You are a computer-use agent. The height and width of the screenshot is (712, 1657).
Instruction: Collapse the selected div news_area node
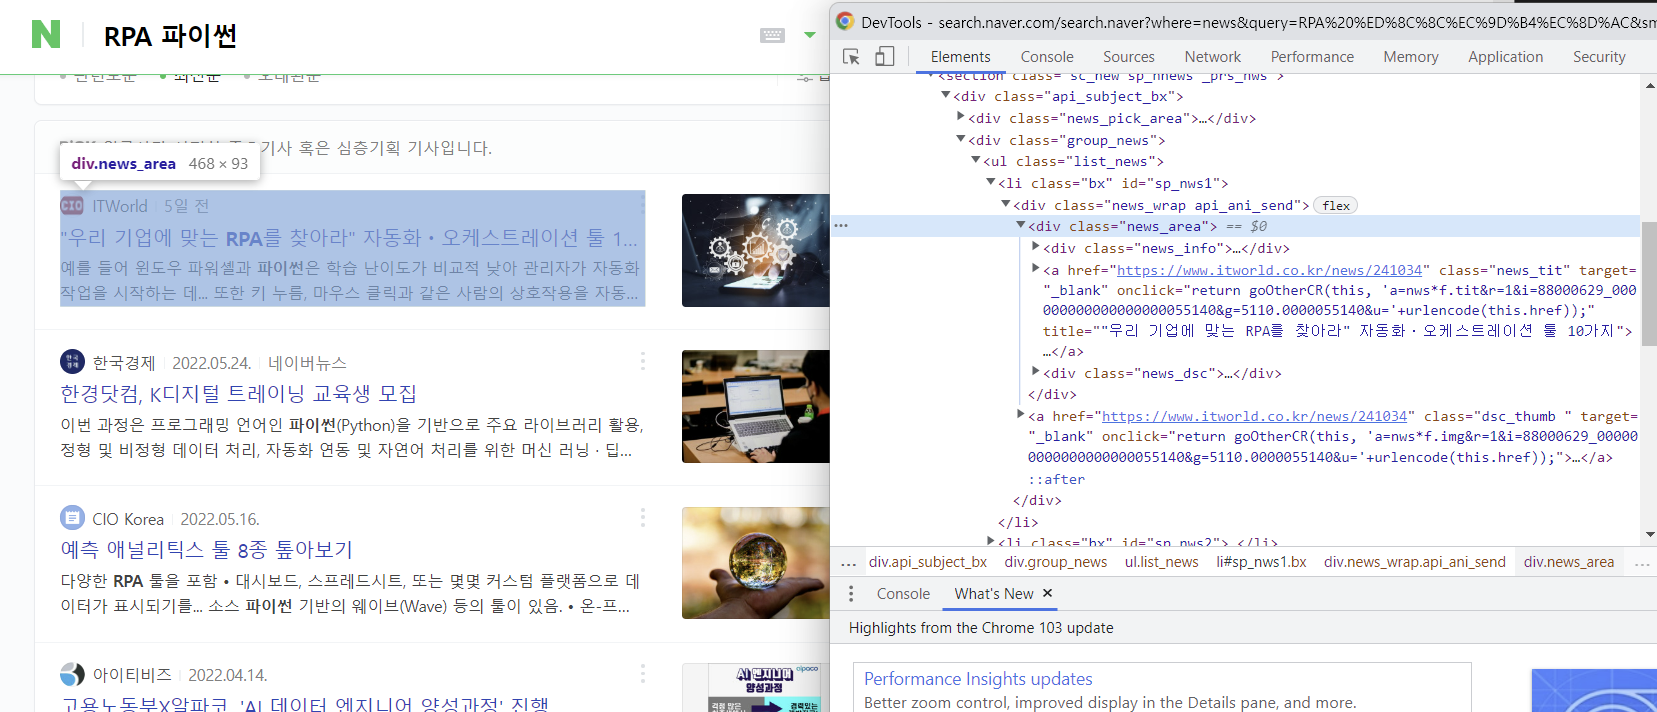point(1020,225)
